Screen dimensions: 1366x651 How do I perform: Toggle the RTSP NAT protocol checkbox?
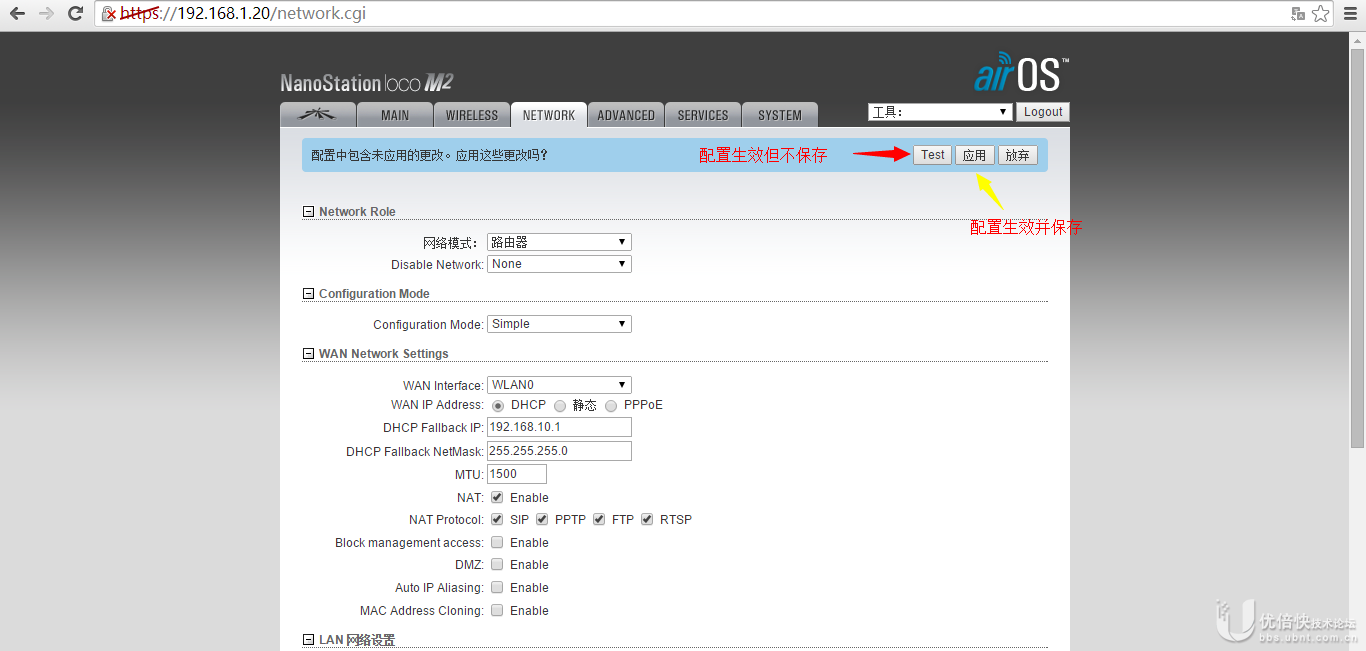(x=647, y=519)
